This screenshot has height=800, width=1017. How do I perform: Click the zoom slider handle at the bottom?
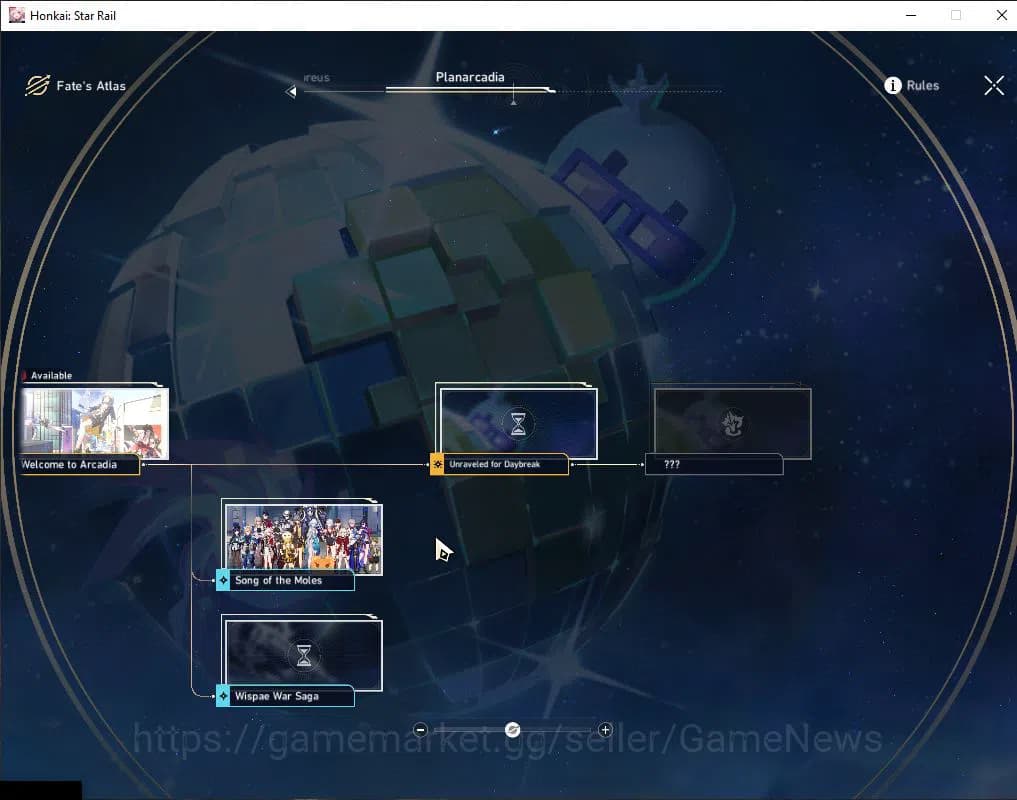coord(513,730)
